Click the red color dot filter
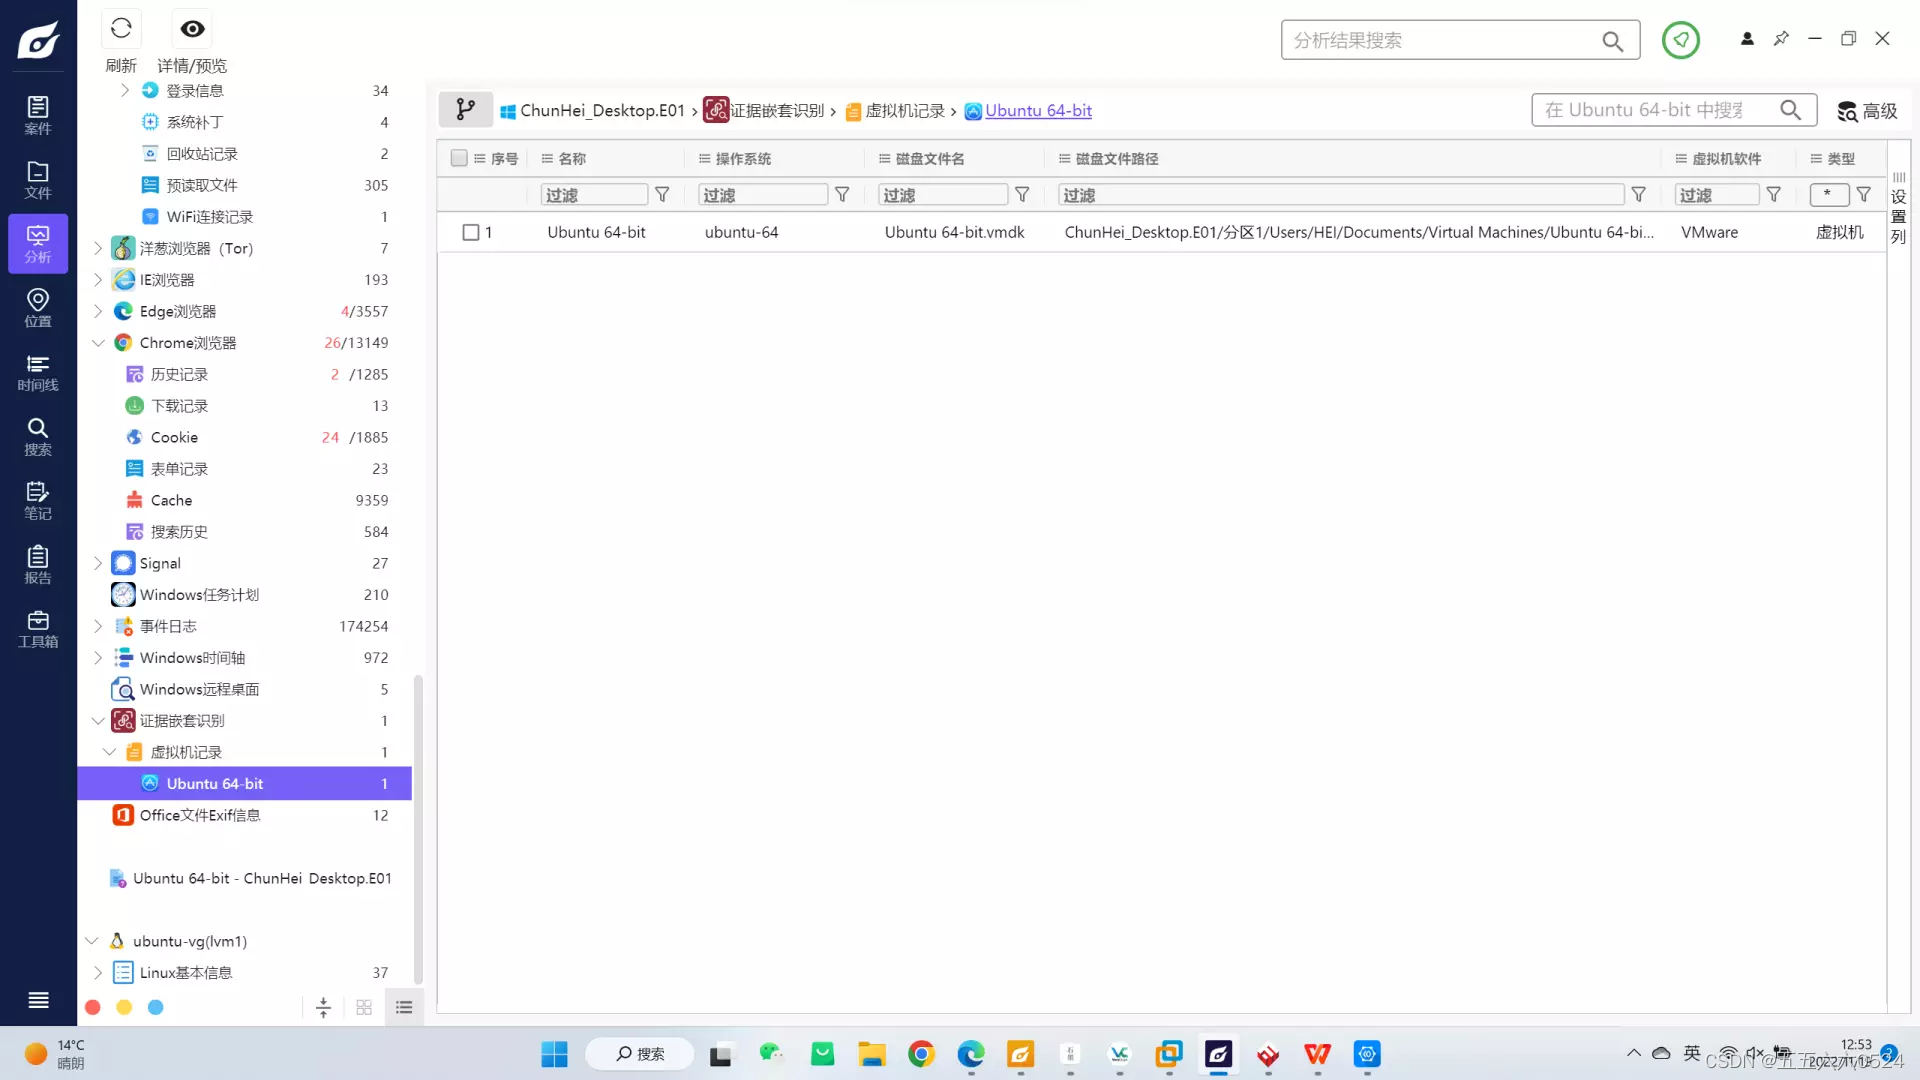 tap(93, 1008)
